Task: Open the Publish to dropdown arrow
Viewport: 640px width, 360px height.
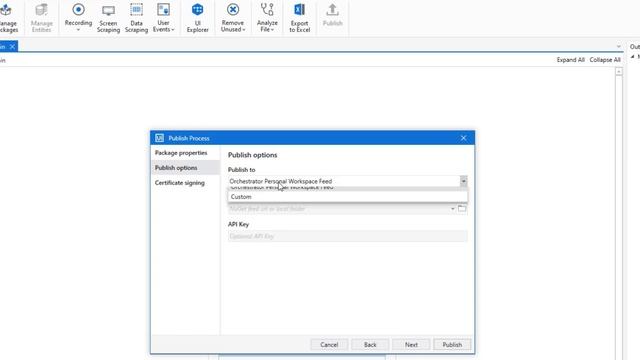Action: (x=463, y=181)
